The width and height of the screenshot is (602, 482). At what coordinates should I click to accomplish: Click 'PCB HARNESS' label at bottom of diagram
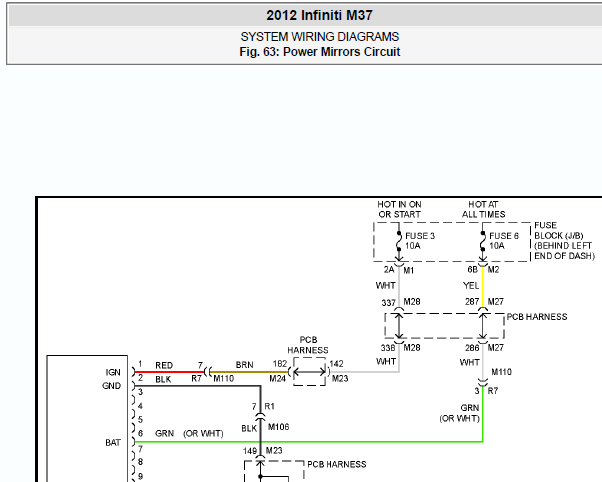click(x=337, y=464)
